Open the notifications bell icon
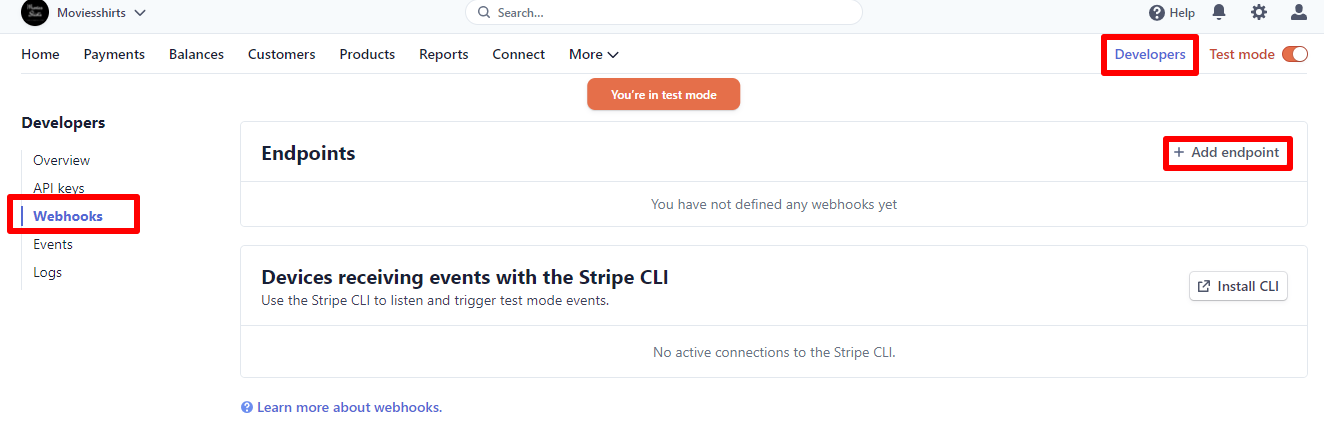 point(1219,12)
